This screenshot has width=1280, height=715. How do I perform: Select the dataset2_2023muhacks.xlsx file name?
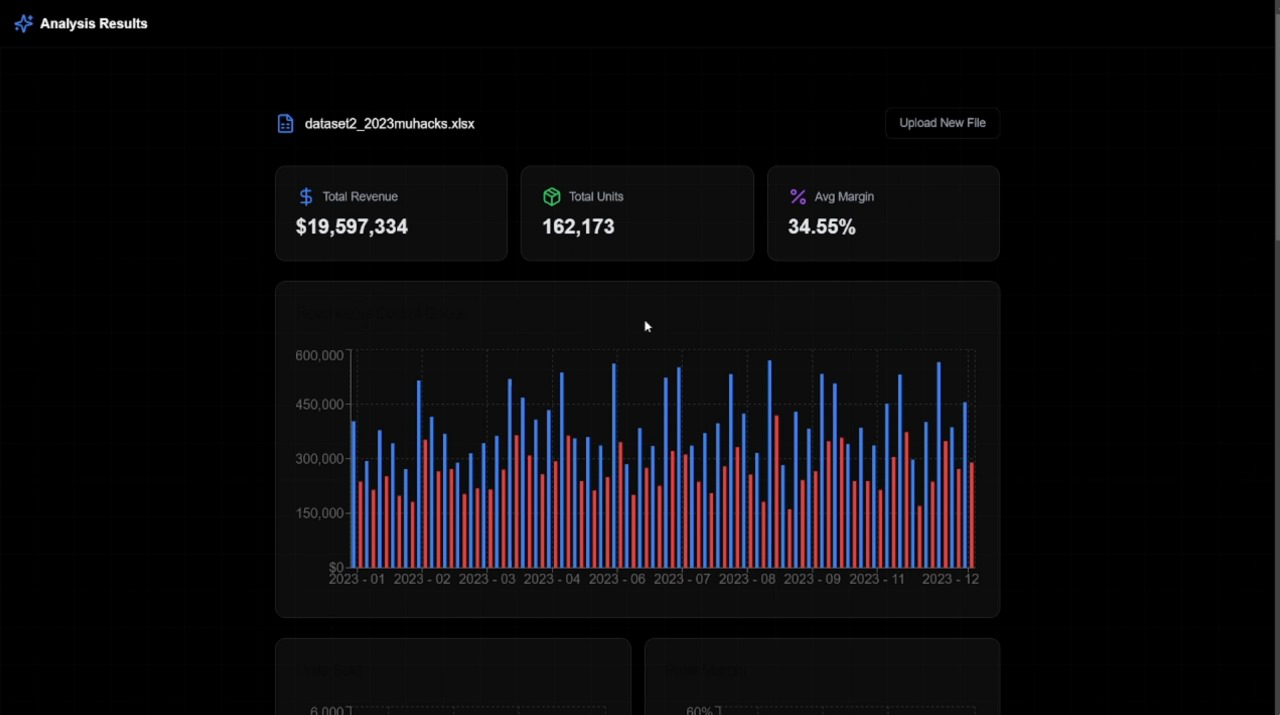(389, 124)
